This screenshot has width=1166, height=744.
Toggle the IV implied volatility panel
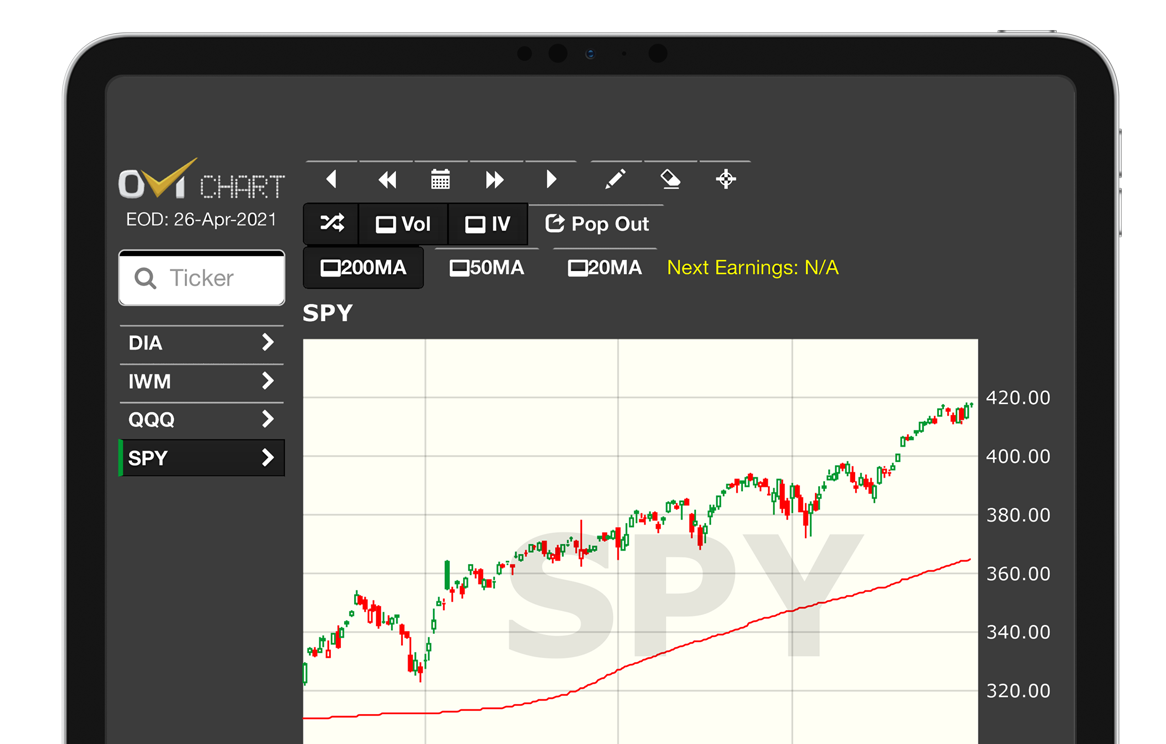[488, 224]
